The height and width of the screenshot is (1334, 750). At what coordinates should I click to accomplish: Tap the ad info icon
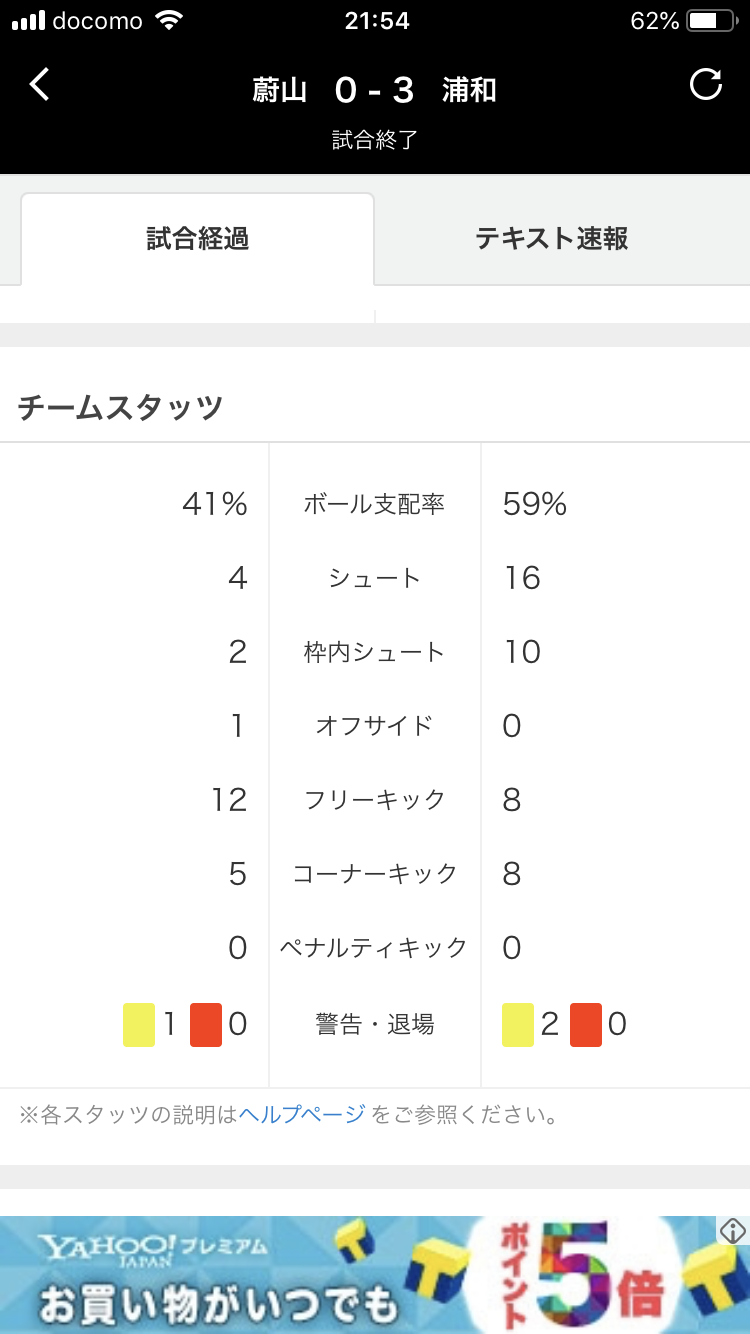click(733, 1231)
